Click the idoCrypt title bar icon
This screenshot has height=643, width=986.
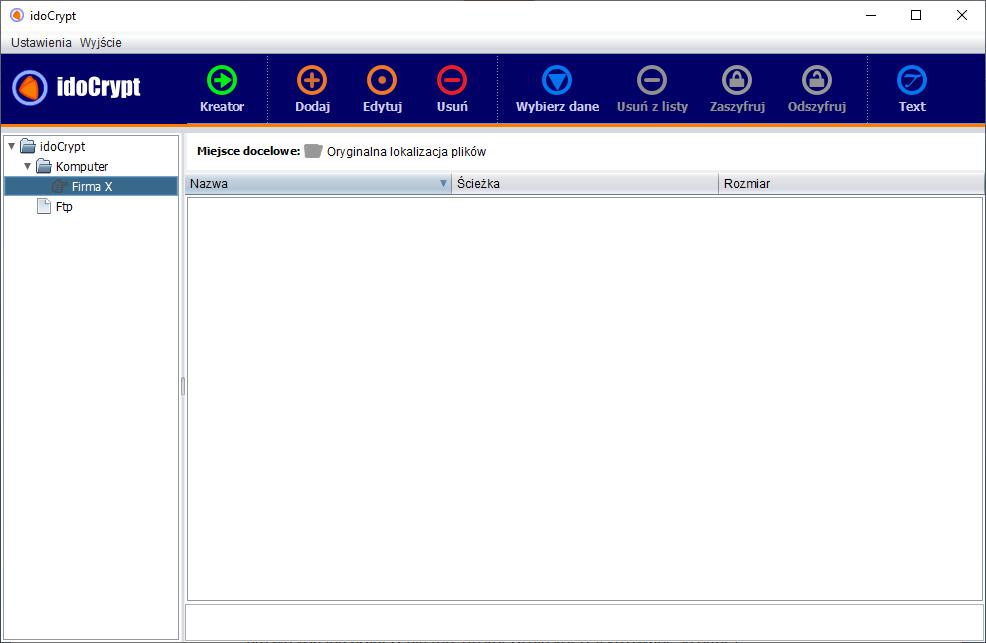[17, 15]
